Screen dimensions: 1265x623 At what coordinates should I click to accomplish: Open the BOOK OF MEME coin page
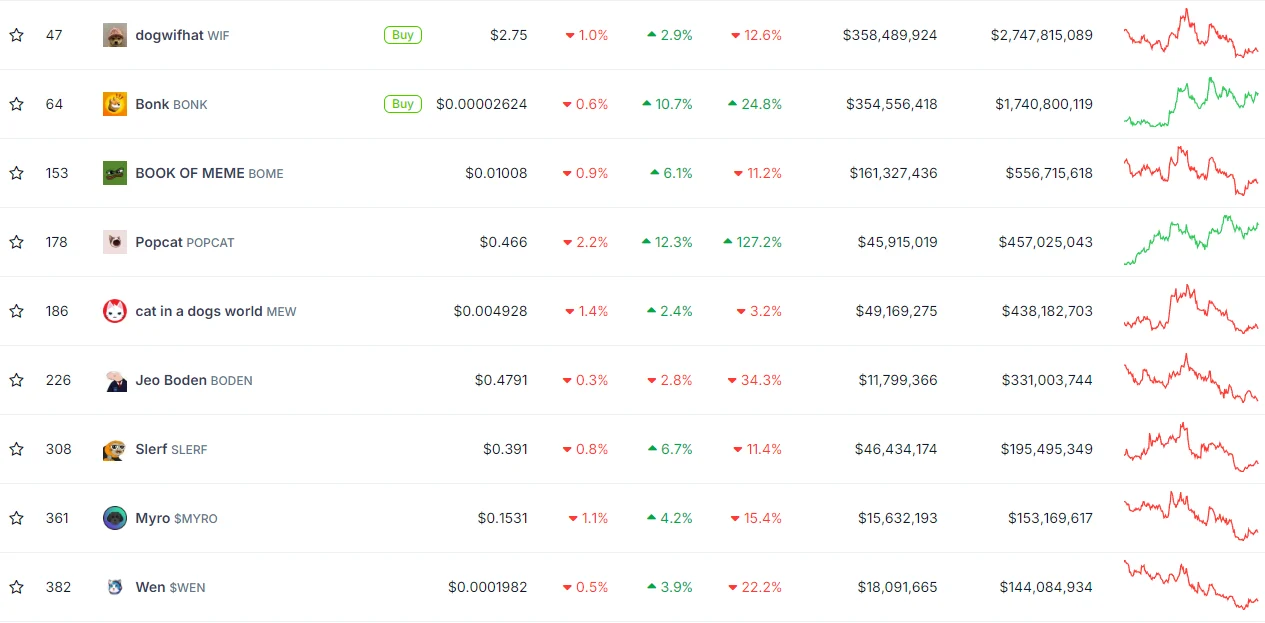[190, 173]
